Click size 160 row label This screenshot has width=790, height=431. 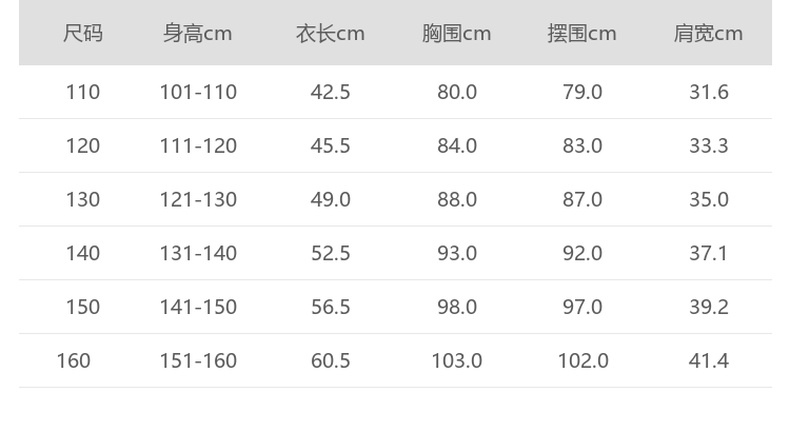[x=74, y=360]
